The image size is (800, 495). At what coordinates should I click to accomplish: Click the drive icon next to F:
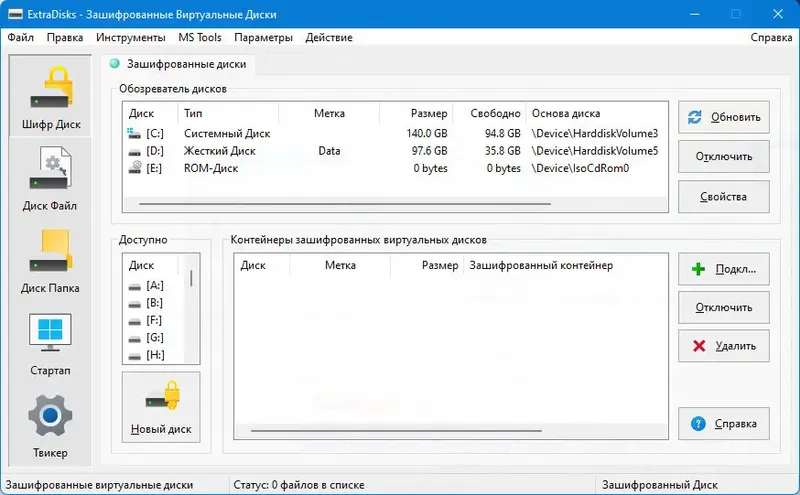pos(135,321)
